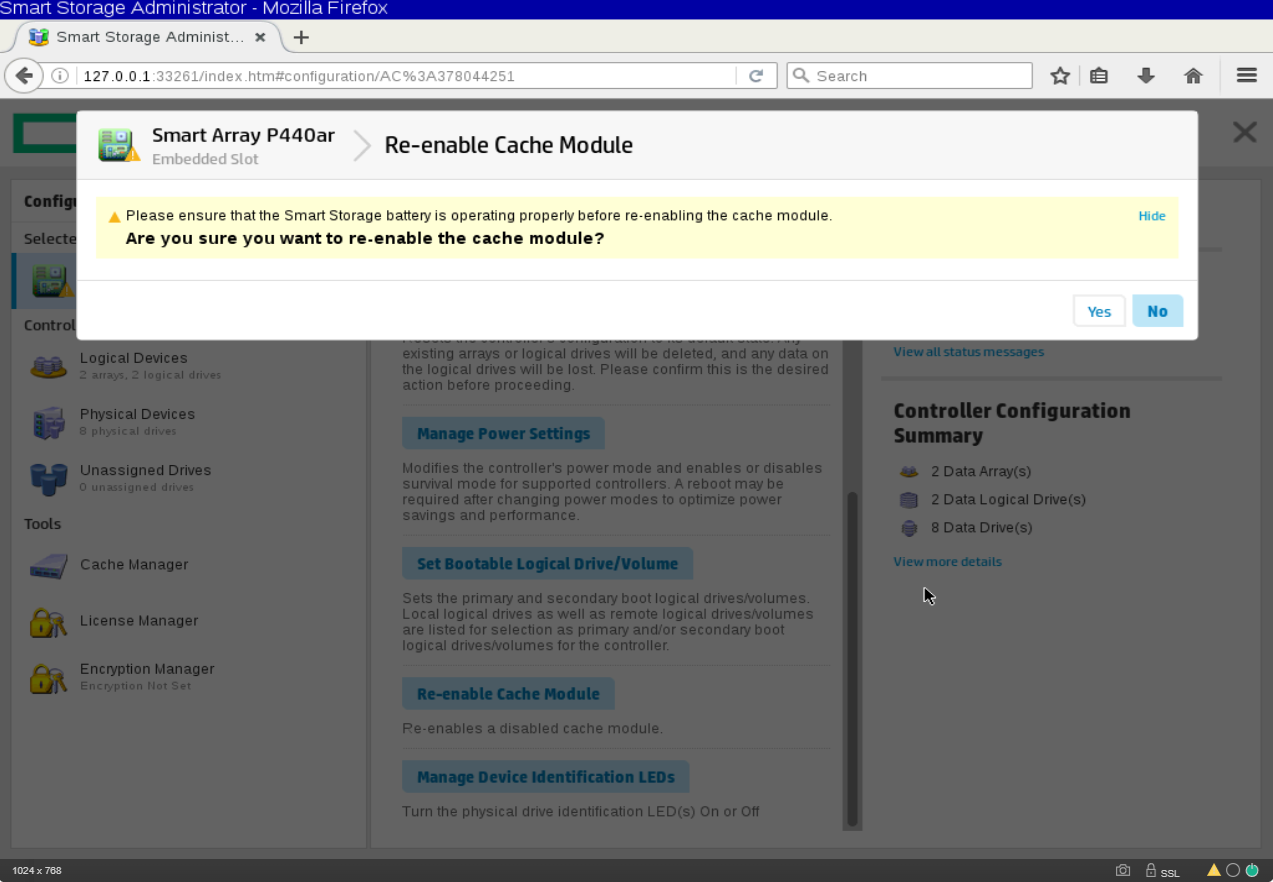
Task: Open the Firefox hamburger menu
Action: pyautogui.click(x=1246, y=76)
